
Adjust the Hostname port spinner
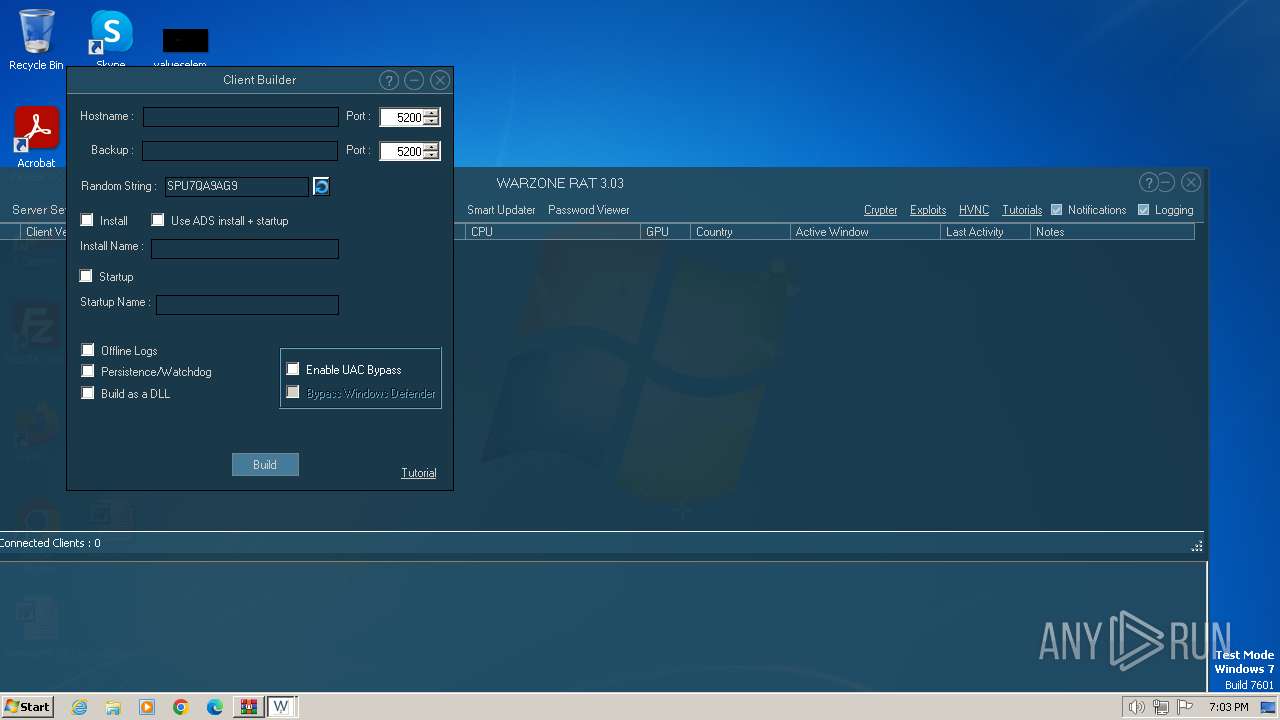[431, 117]
